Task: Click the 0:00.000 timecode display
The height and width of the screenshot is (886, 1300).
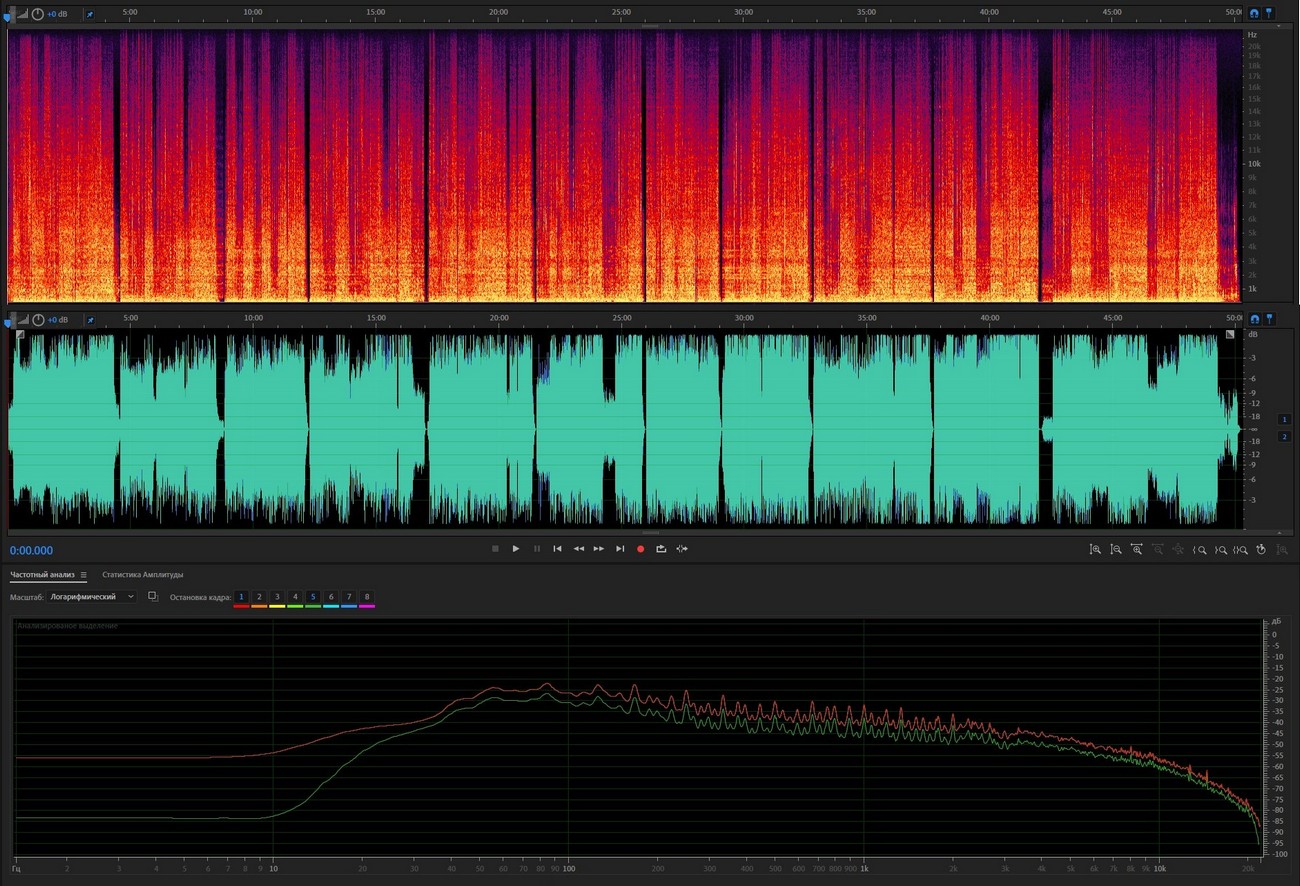Action: coord(32,551)
